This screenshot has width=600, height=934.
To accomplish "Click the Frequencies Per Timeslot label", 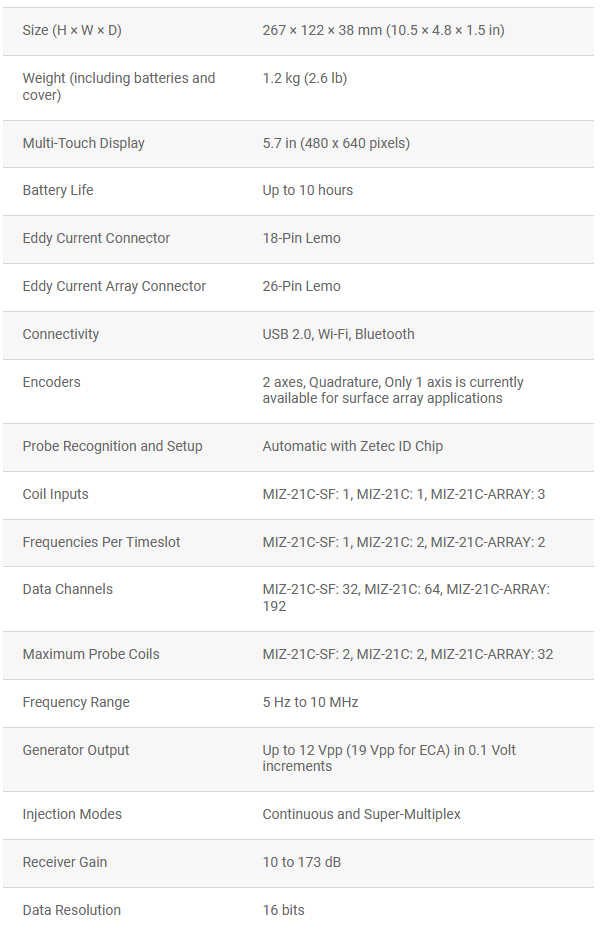I will click(x=102, y=542).
